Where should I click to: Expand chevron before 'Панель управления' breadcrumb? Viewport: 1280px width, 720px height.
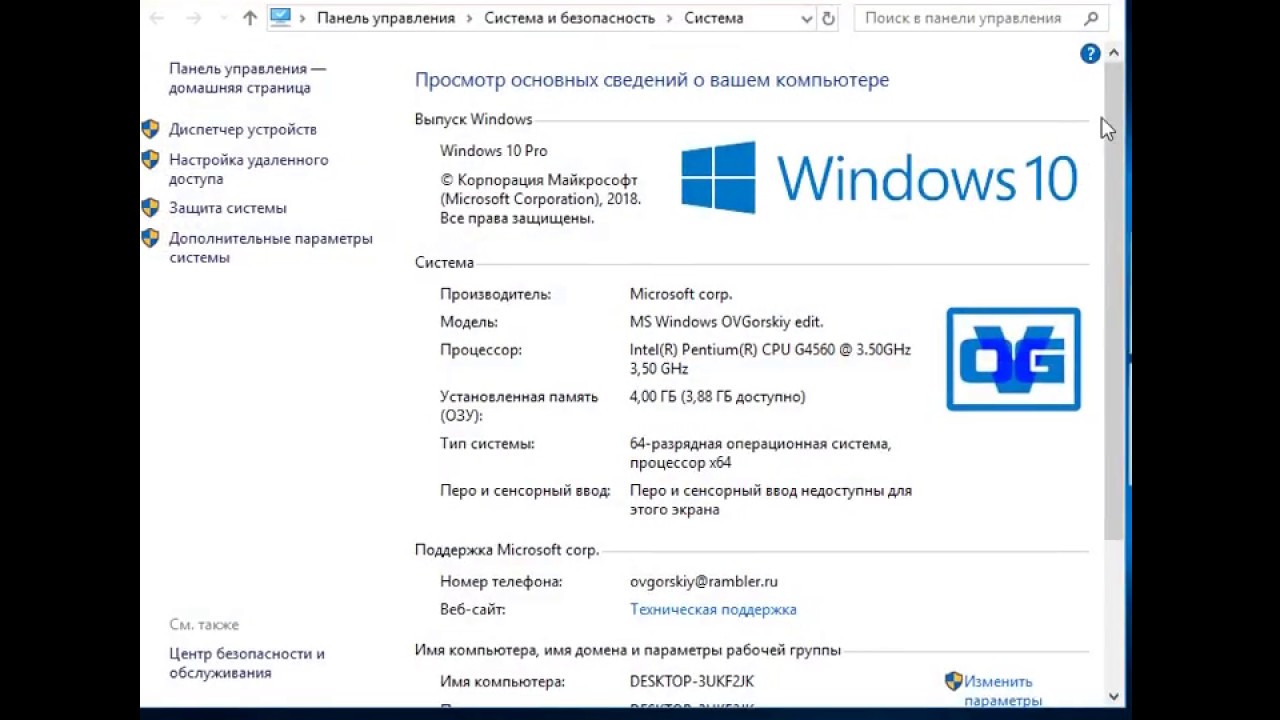(x=303, y=18)
